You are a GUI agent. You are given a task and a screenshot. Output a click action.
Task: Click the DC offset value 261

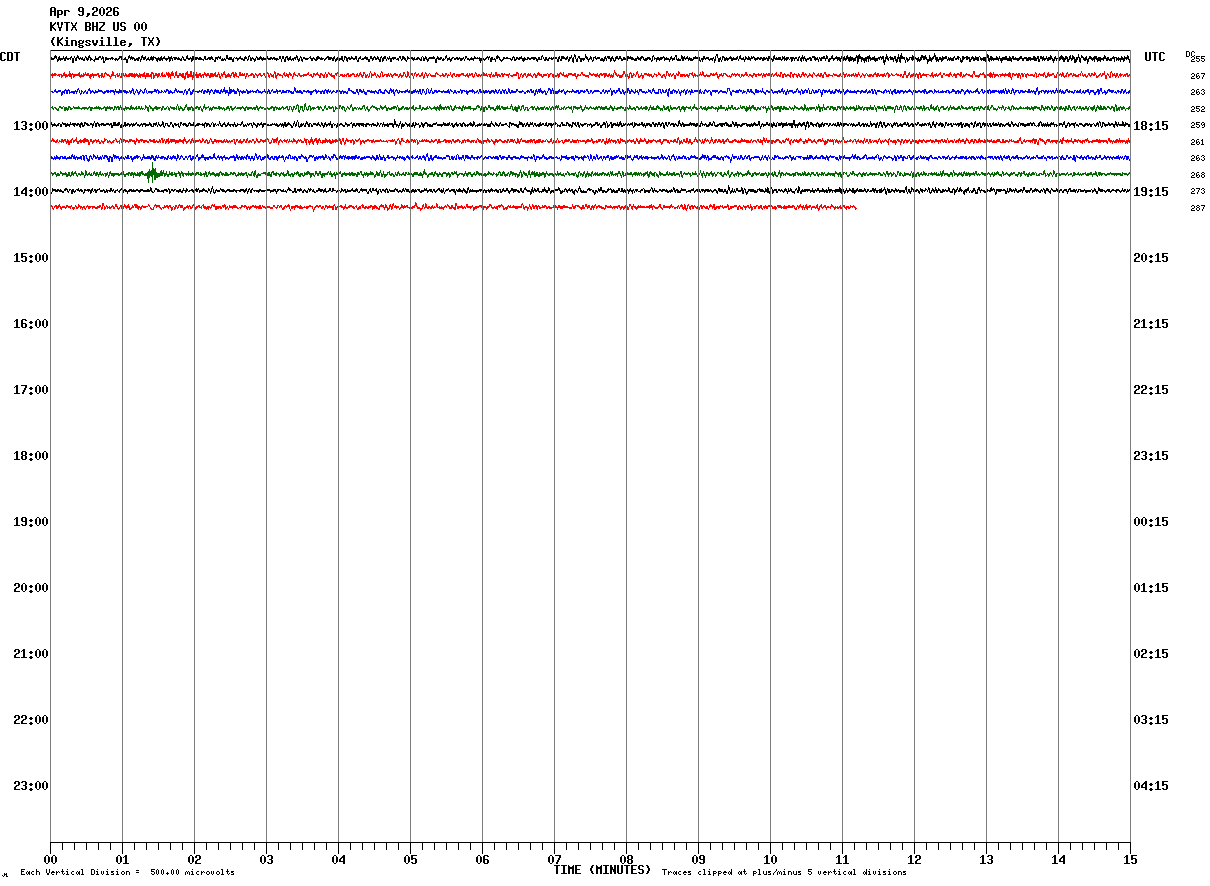tap(1198, 142)
